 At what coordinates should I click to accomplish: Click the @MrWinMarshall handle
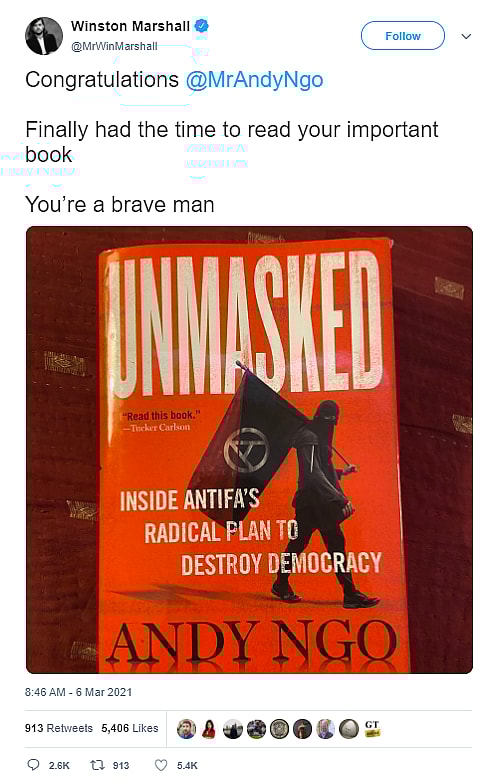114,46
